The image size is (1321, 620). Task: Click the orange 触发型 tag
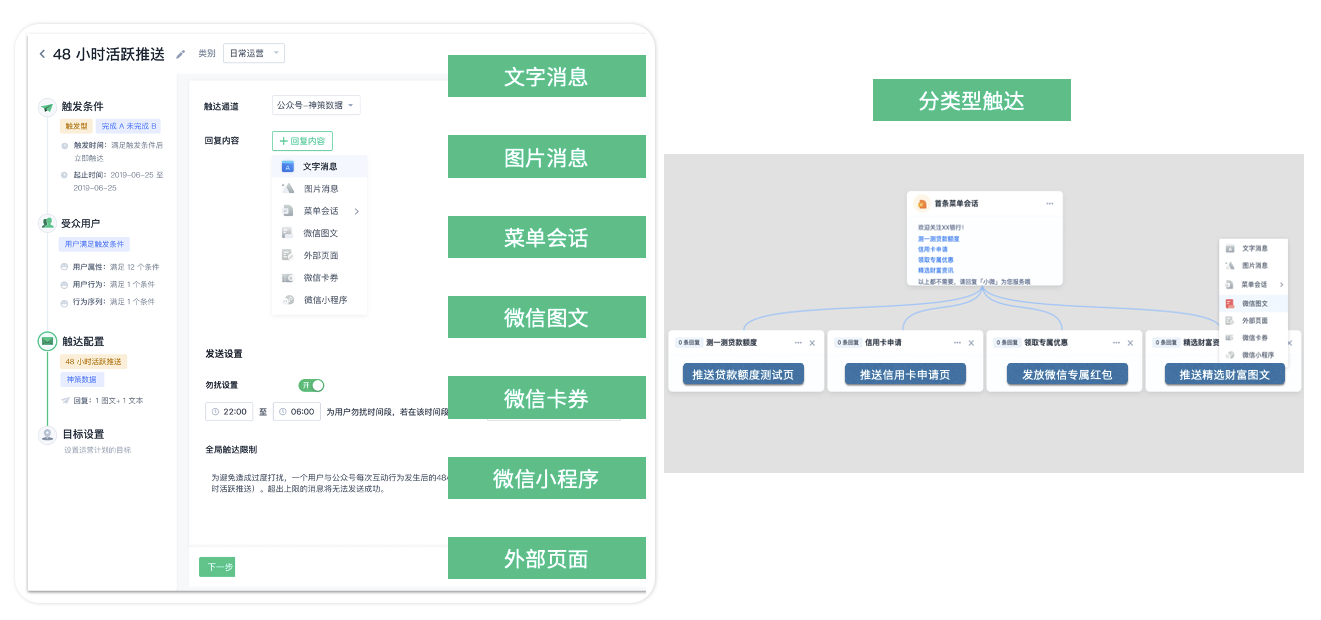76,126
